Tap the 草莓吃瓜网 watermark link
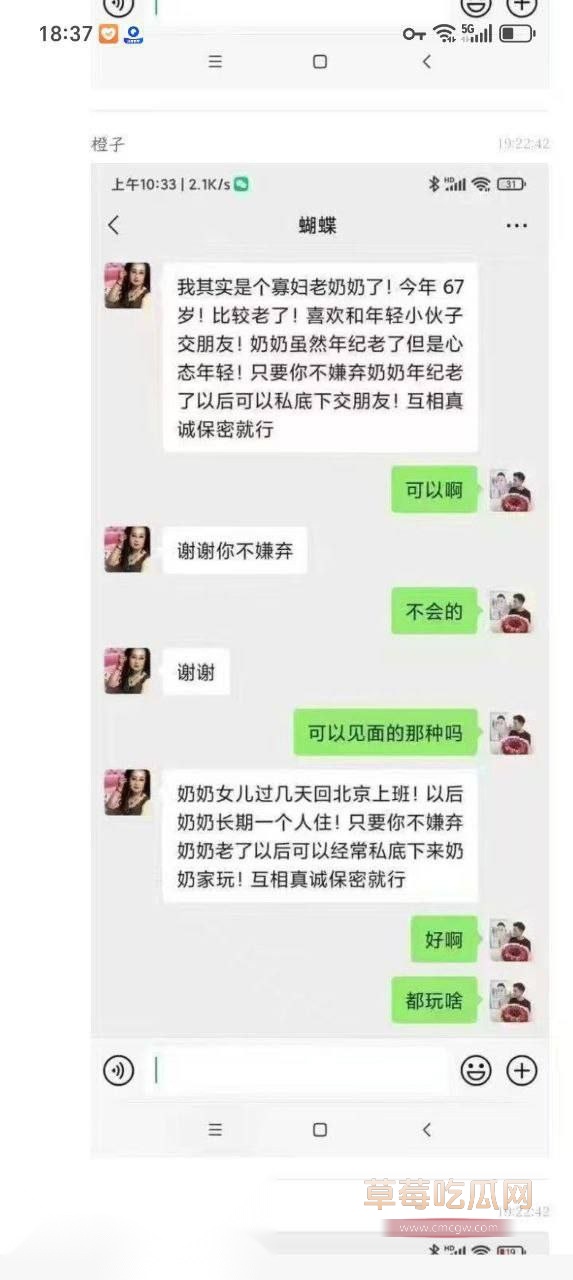The image size is (573, 1280). click(447, 1196)
